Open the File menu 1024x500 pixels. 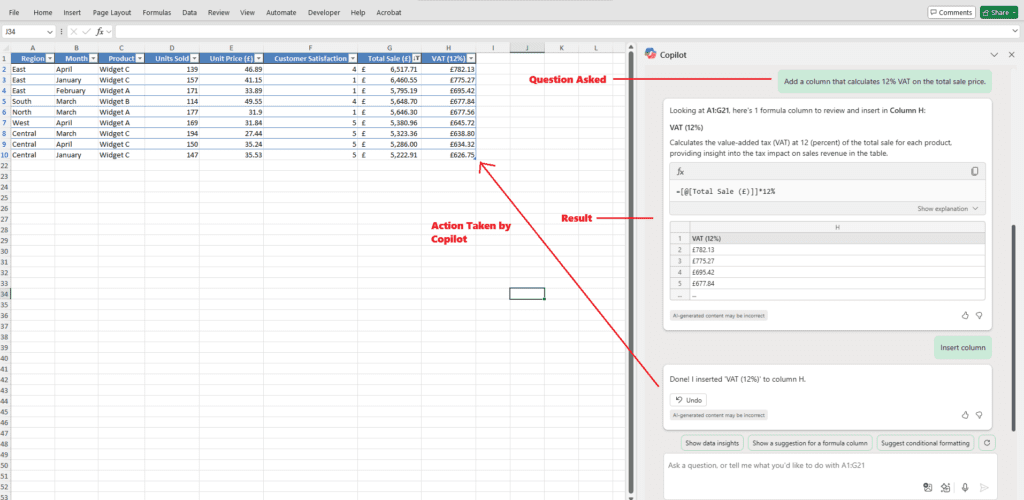pyautogui.click(x=14, y=12)
